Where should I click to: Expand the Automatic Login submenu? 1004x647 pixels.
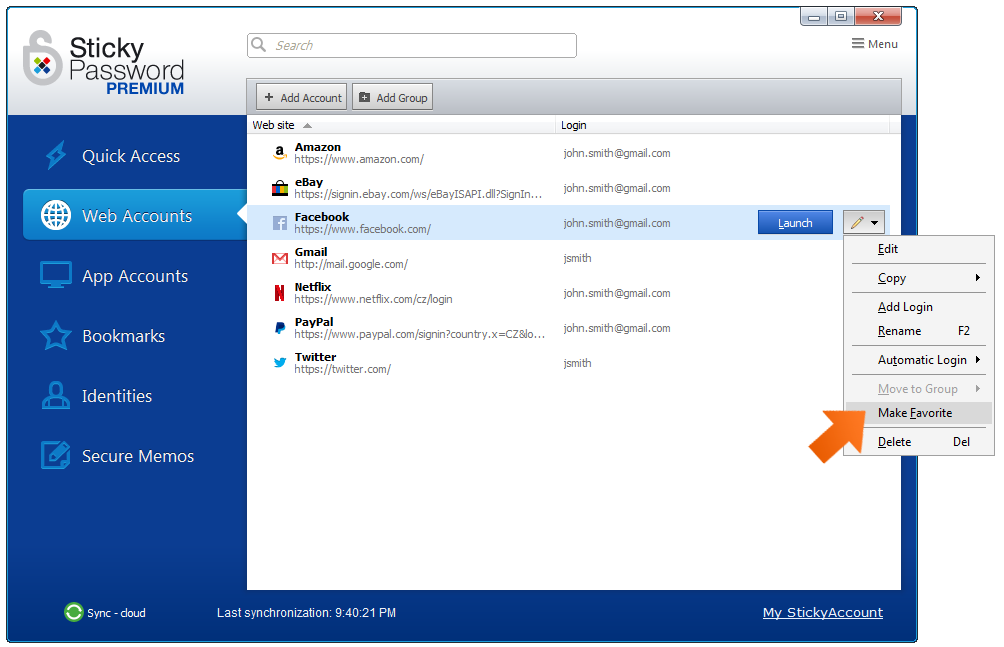pyautogui.click(x=978, y=359)
